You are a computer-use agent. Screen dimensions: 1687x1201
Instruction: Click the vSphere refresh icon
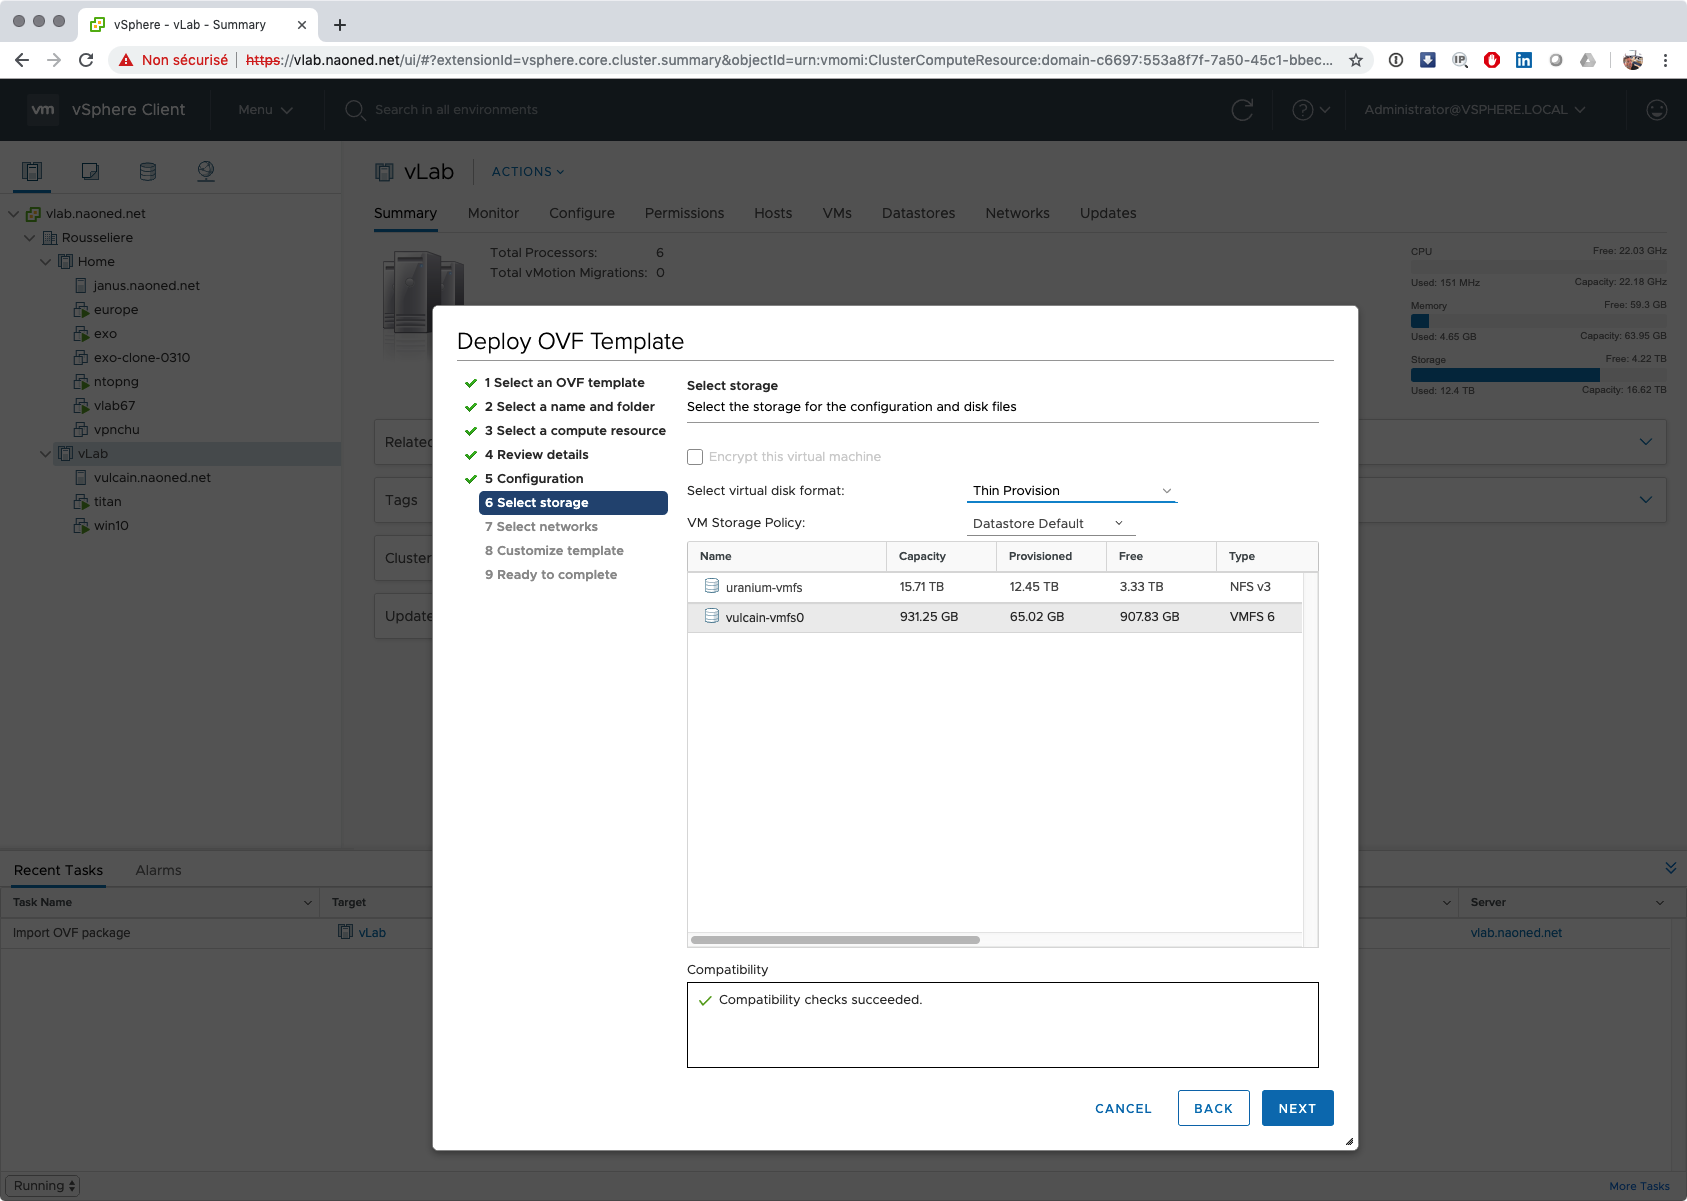tap(1242, 110)
